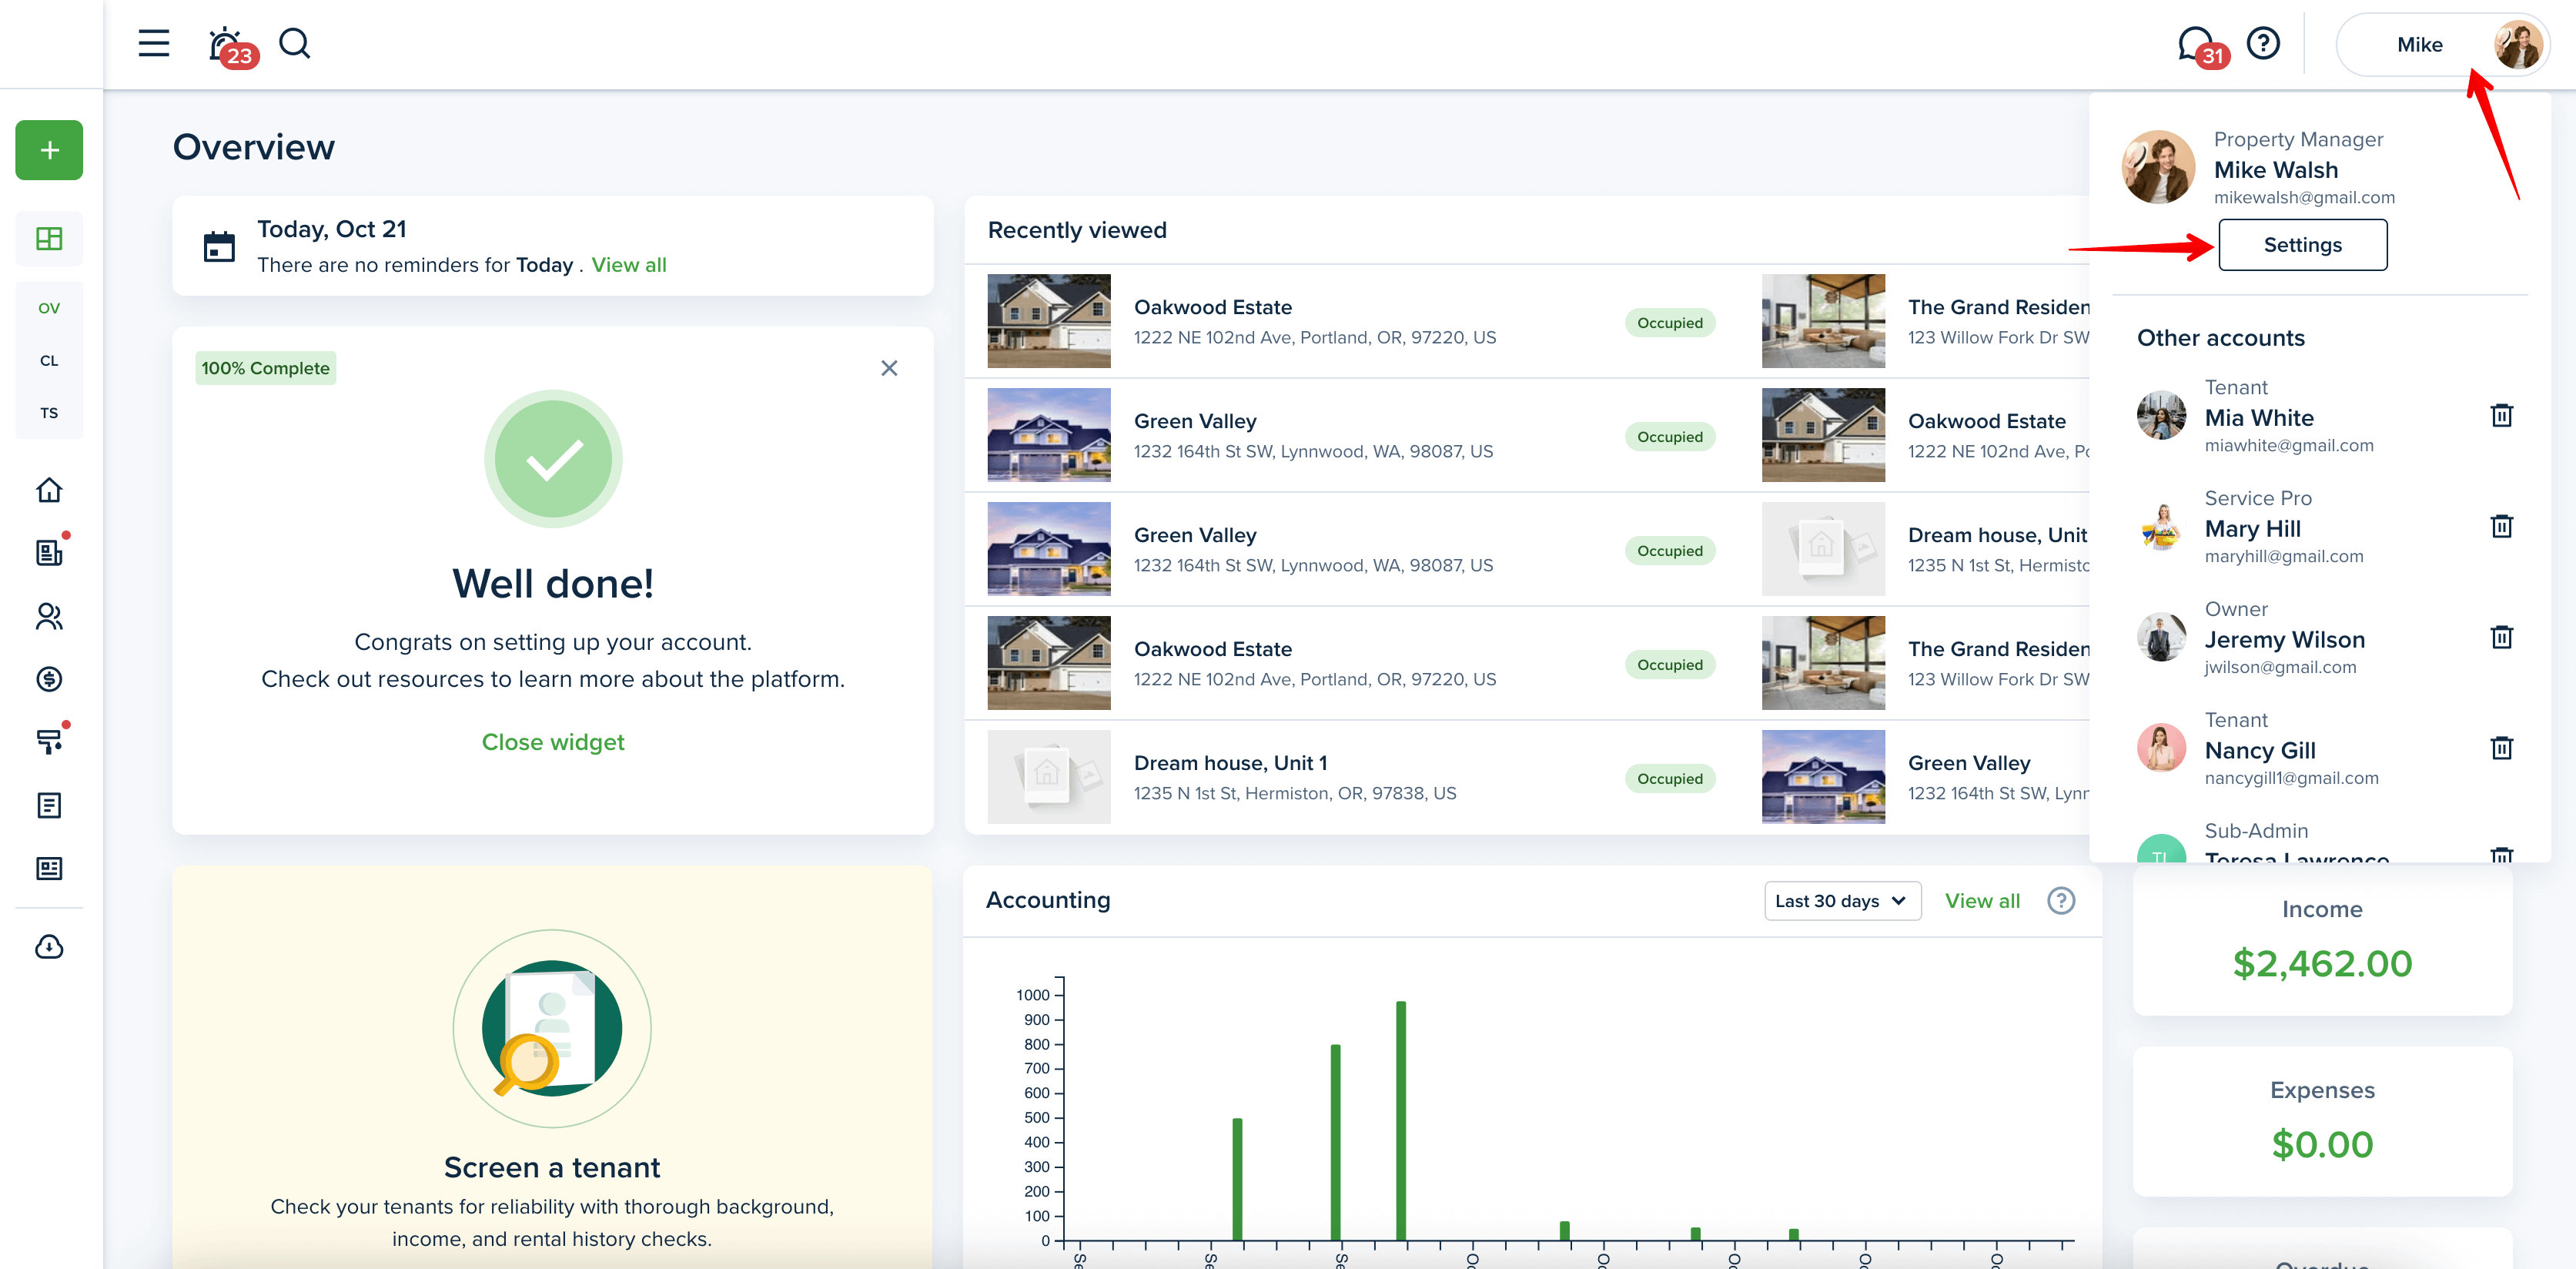Click the Close widget link
Image resolution: width=2576 pixels, height=1269 pixels.
(552, 742)
